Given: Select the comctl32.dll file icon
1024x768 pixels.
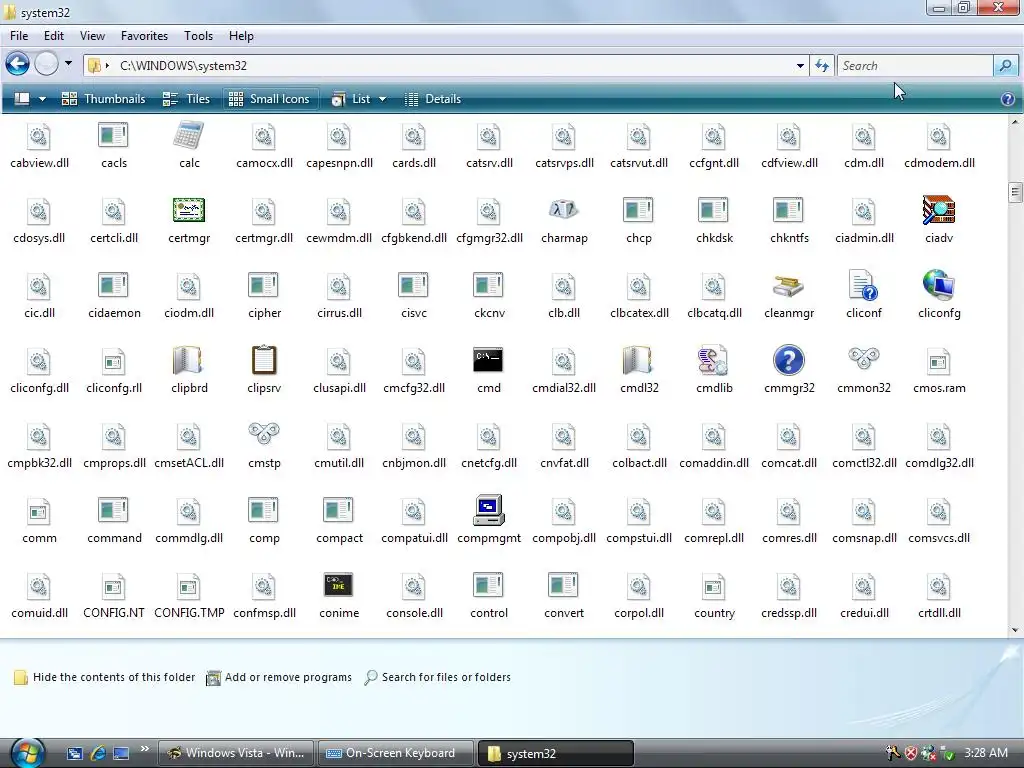Looking at the screenshot, I should pos(863,436).
